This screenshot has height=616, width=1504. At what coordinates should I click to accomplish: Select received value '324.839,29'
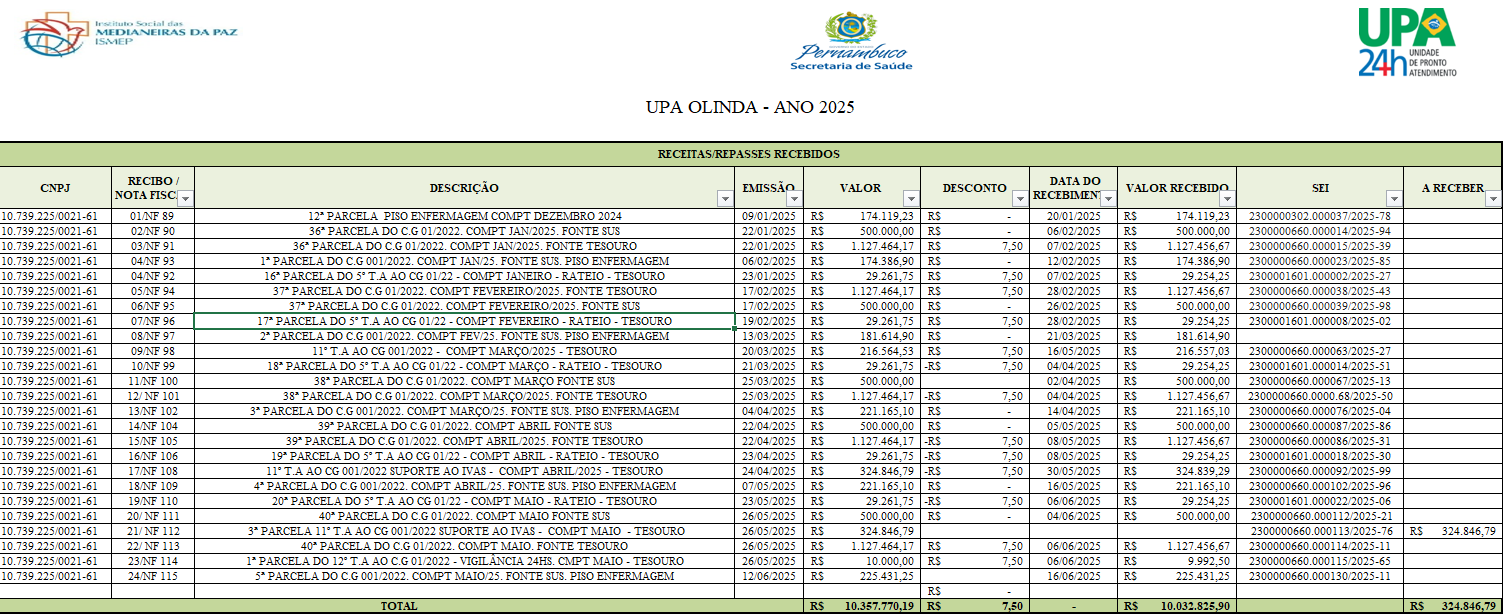pos(1176,471)
